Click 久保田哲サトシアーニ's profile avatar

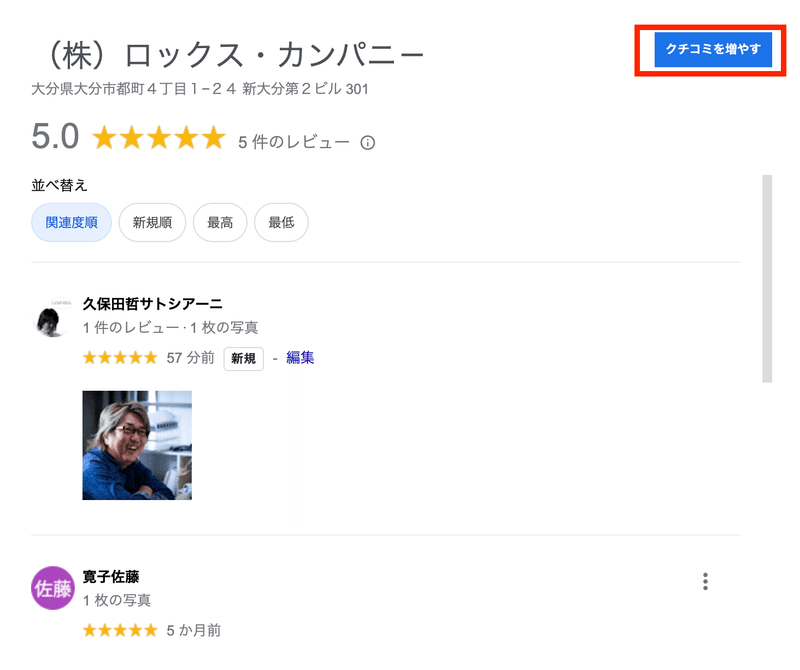coord(49,318)
